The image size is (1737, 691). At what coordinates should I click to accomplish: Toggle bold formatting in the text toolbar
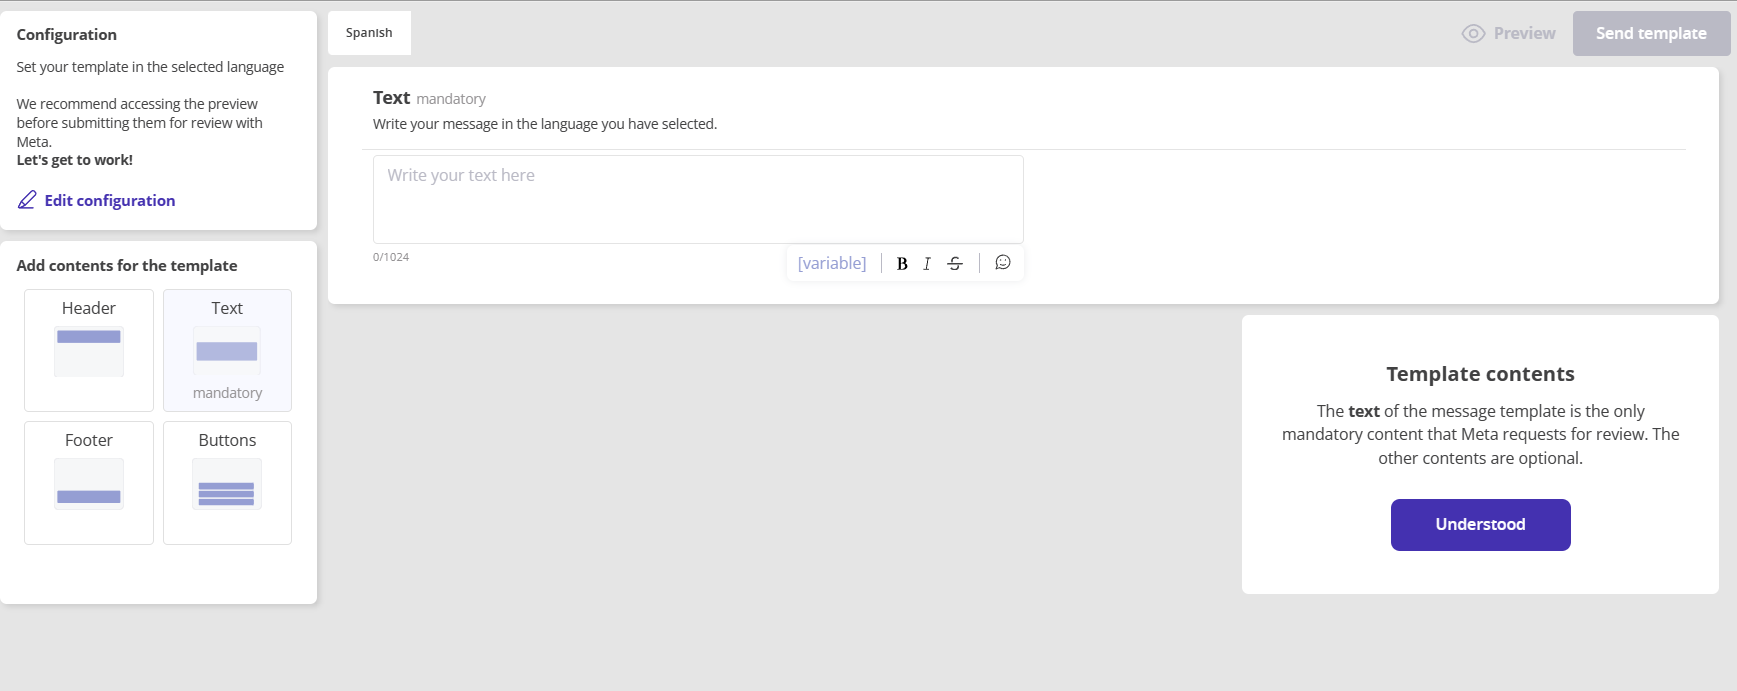pyautogui.click(x=902, y=264)
